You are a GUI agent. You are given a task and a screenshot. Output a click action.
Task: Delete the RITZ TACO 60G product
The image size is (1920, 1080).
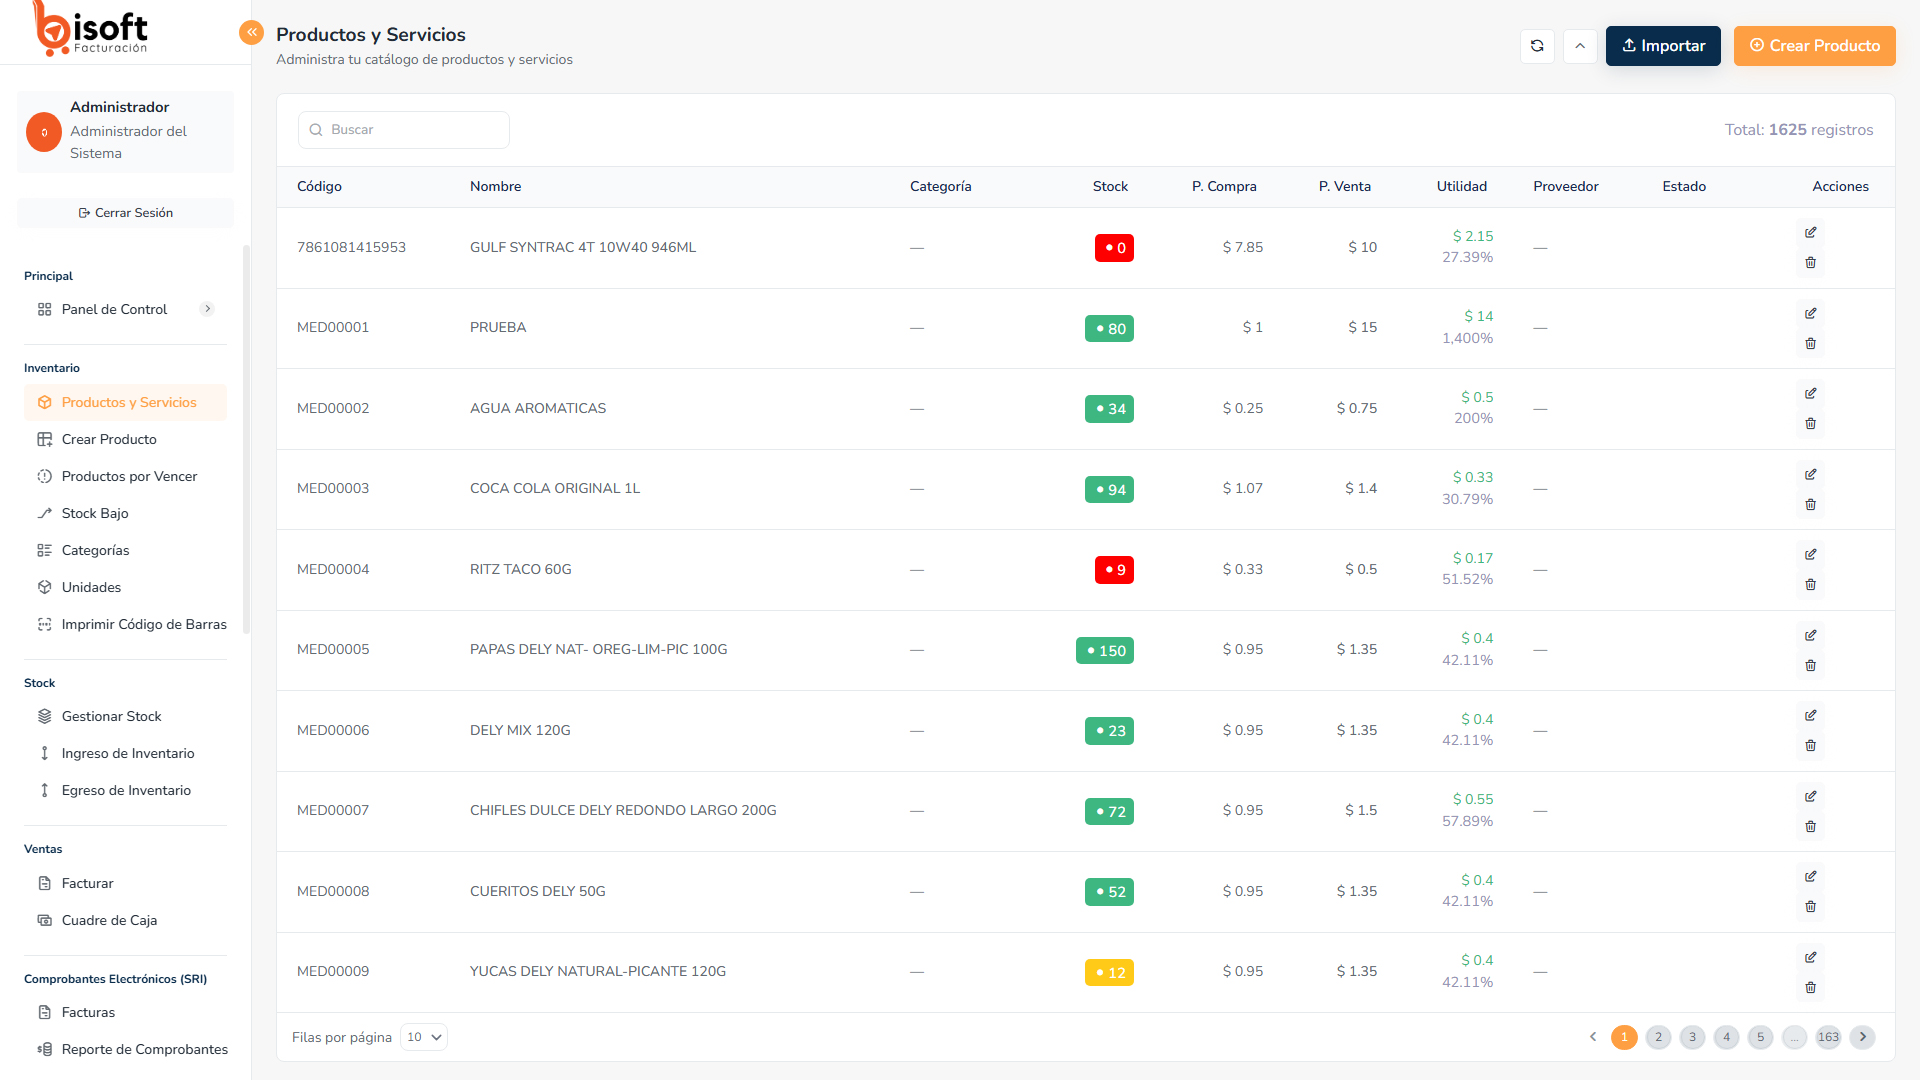click(1810, 585)
